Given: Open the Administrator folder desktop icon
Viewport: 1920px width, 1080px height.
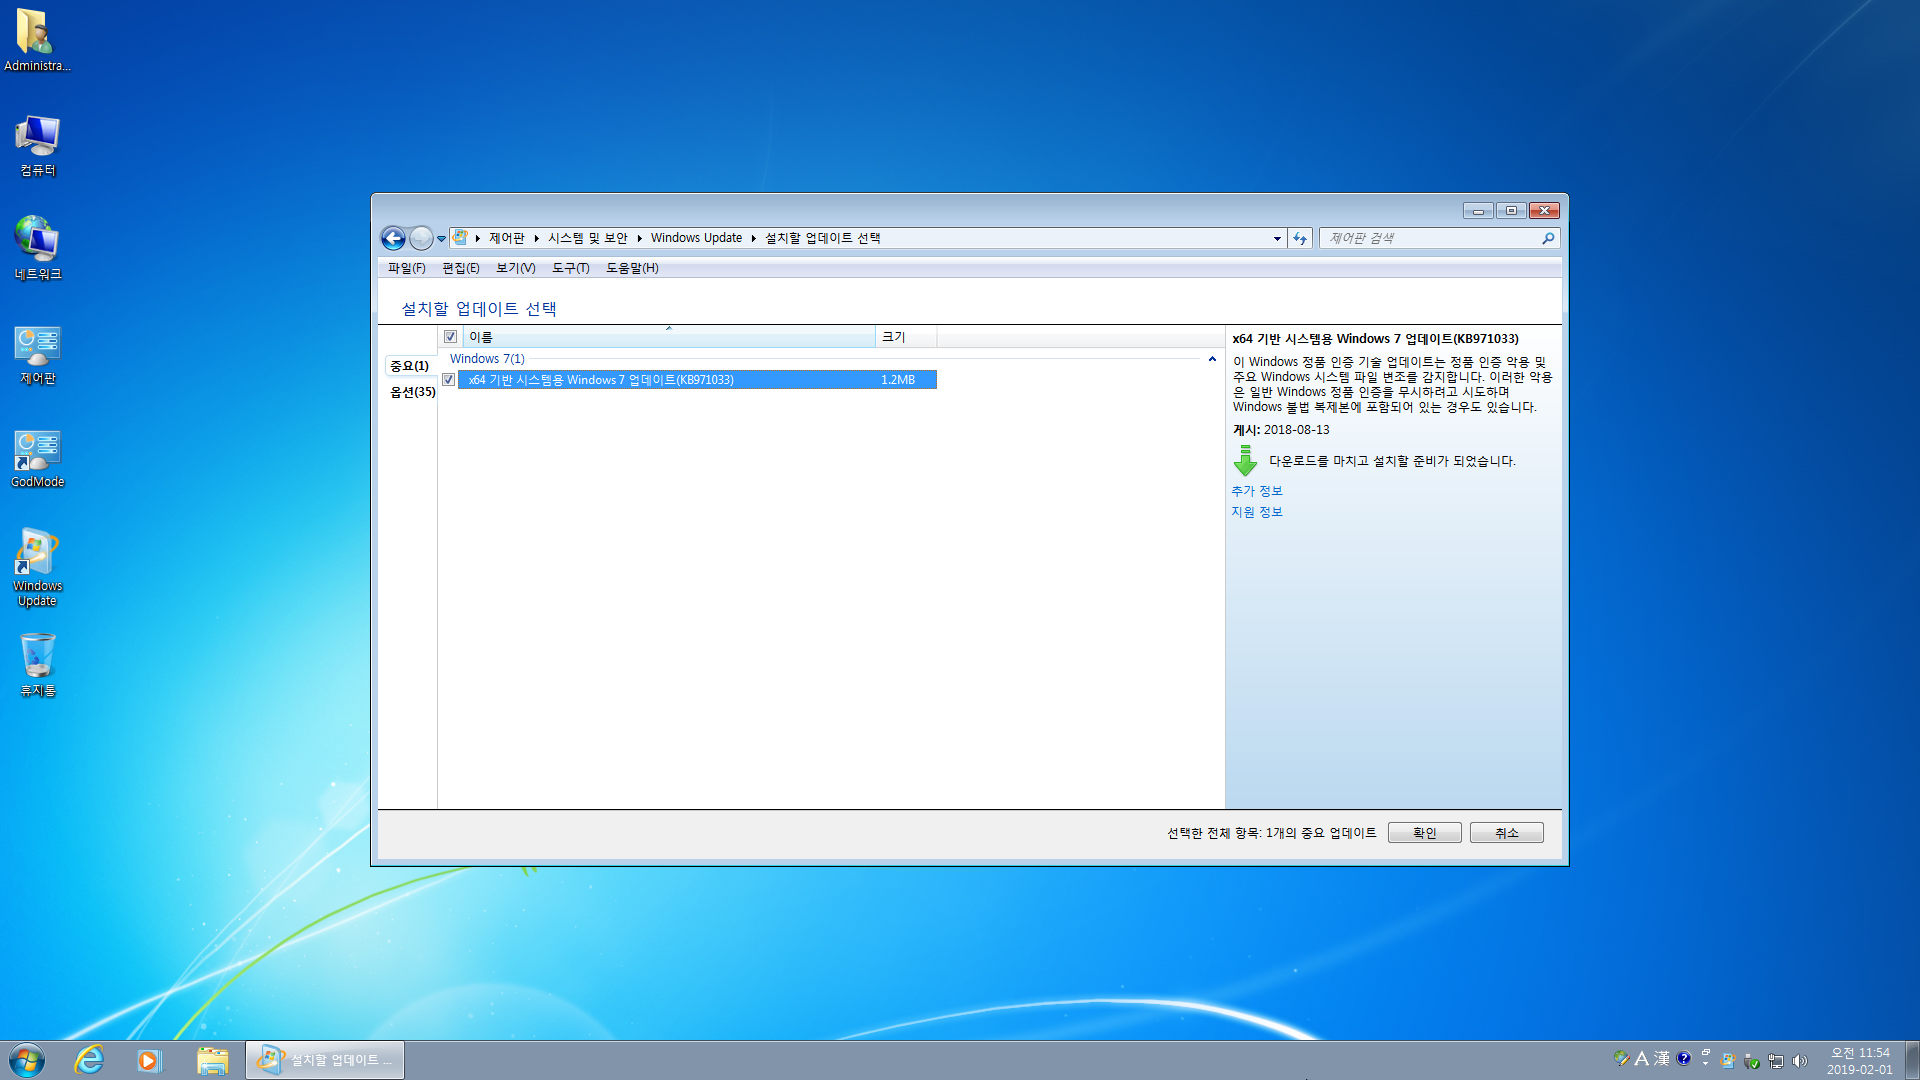Looking at the screenshot, I should [37, 40].
